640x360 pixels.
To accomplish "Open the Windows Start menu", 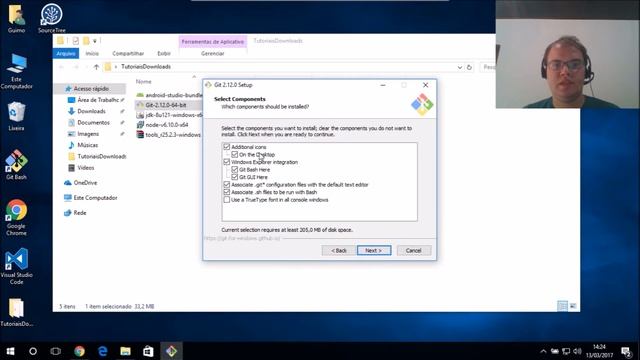I will pyautogui.click(x=10, y=351).
